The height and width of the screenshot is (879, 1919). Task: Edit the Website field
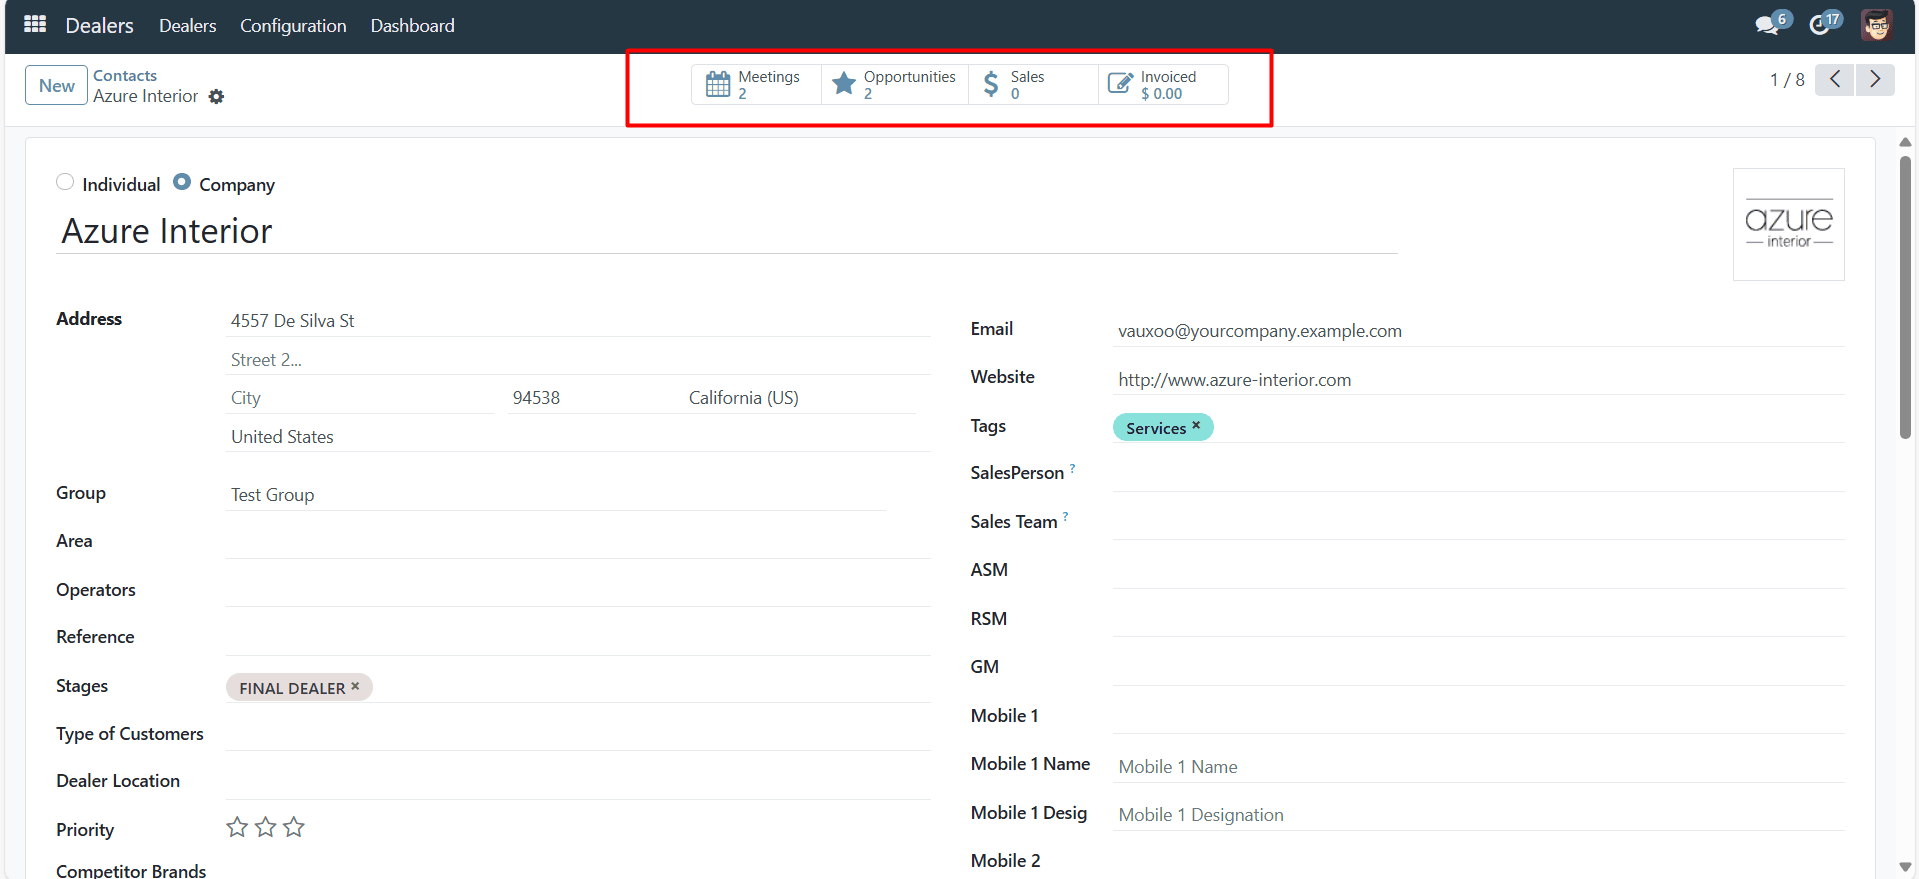[1478, 380]
